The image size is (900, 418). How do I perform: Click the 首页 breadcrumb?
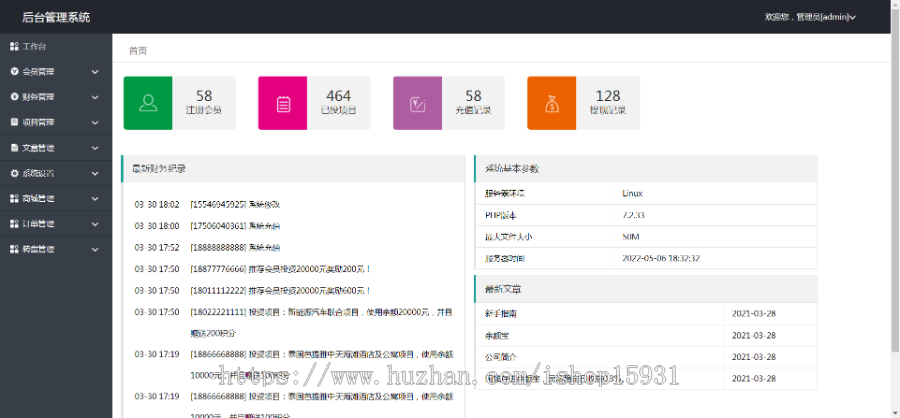coord(138,51)
